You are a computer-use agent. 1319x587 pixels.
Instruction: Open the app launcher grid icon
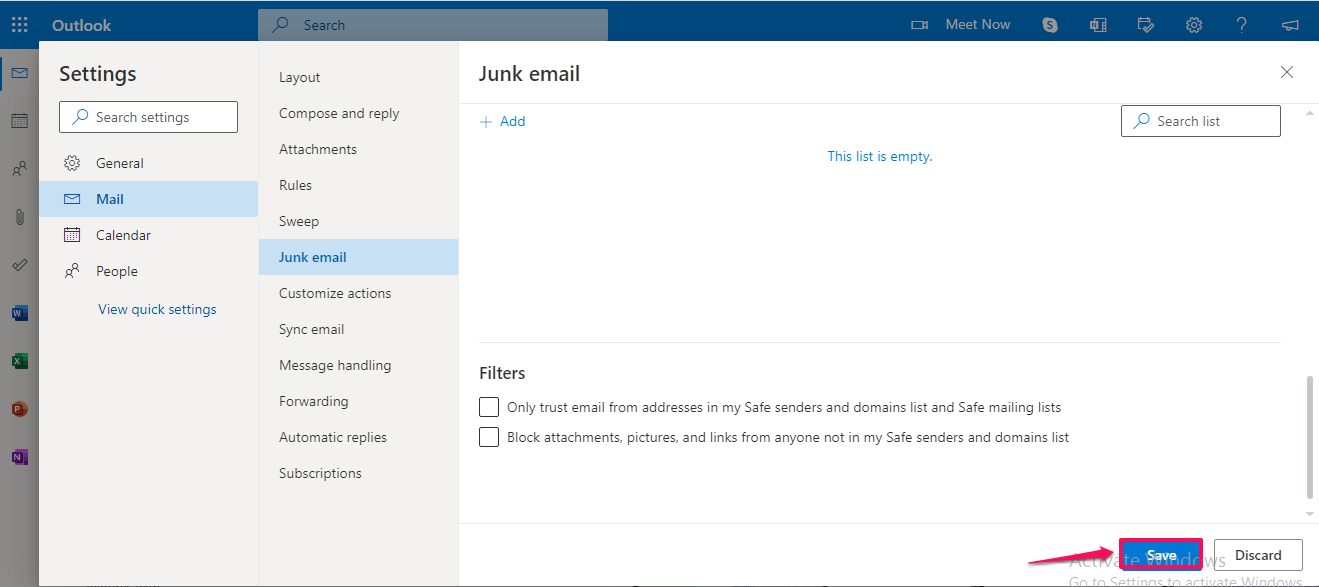(x=19, y=24)
